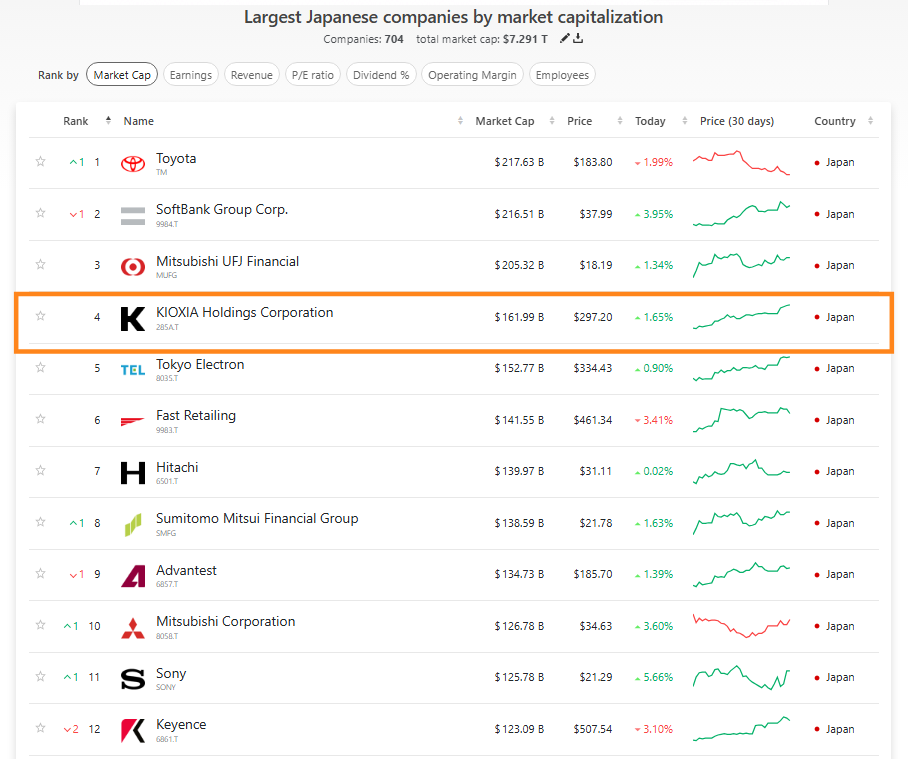
Task: Click the Keyence logo icon
Action: point(133,730)
